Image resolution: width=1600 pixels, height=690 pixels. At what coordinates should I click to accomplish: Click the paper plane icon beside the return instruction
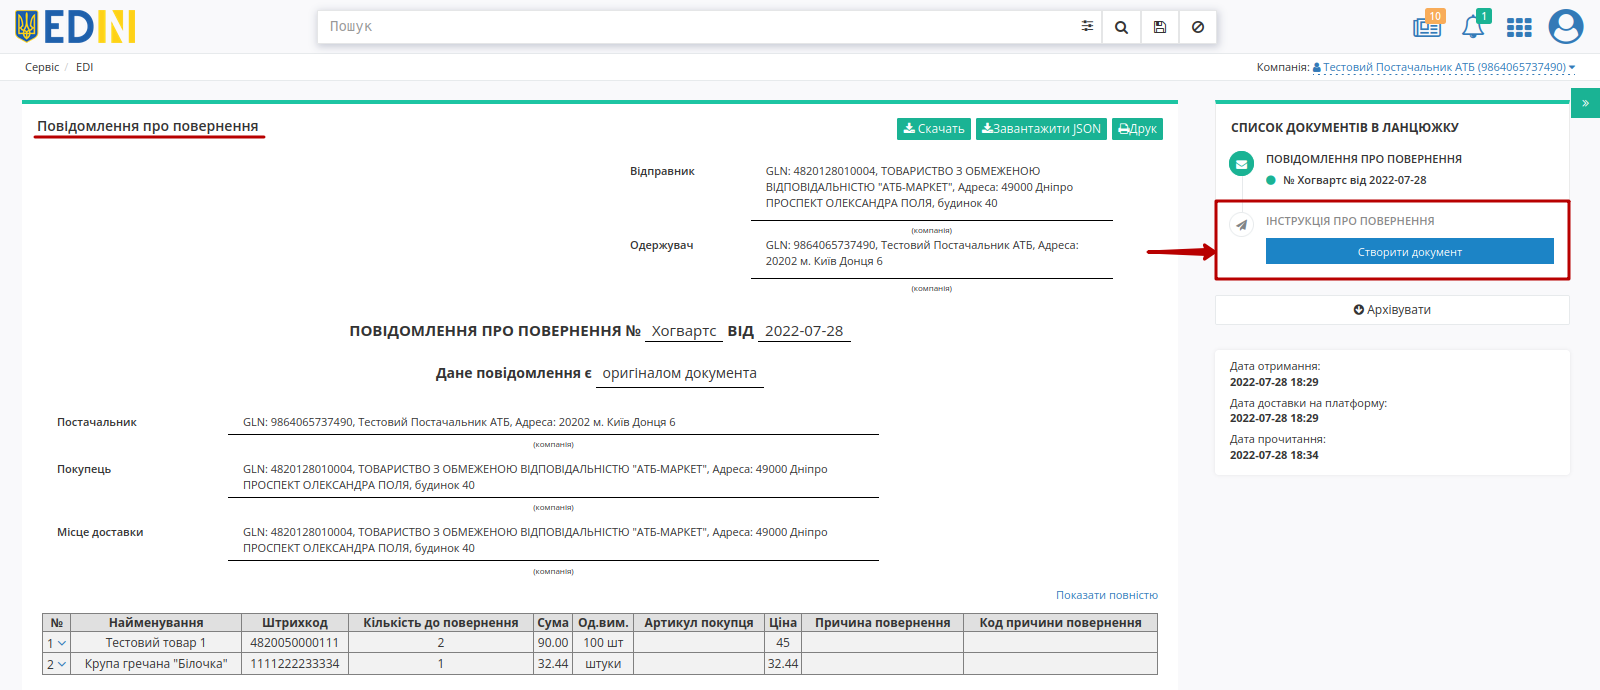pyautogui.click(x=1241, y=225)
